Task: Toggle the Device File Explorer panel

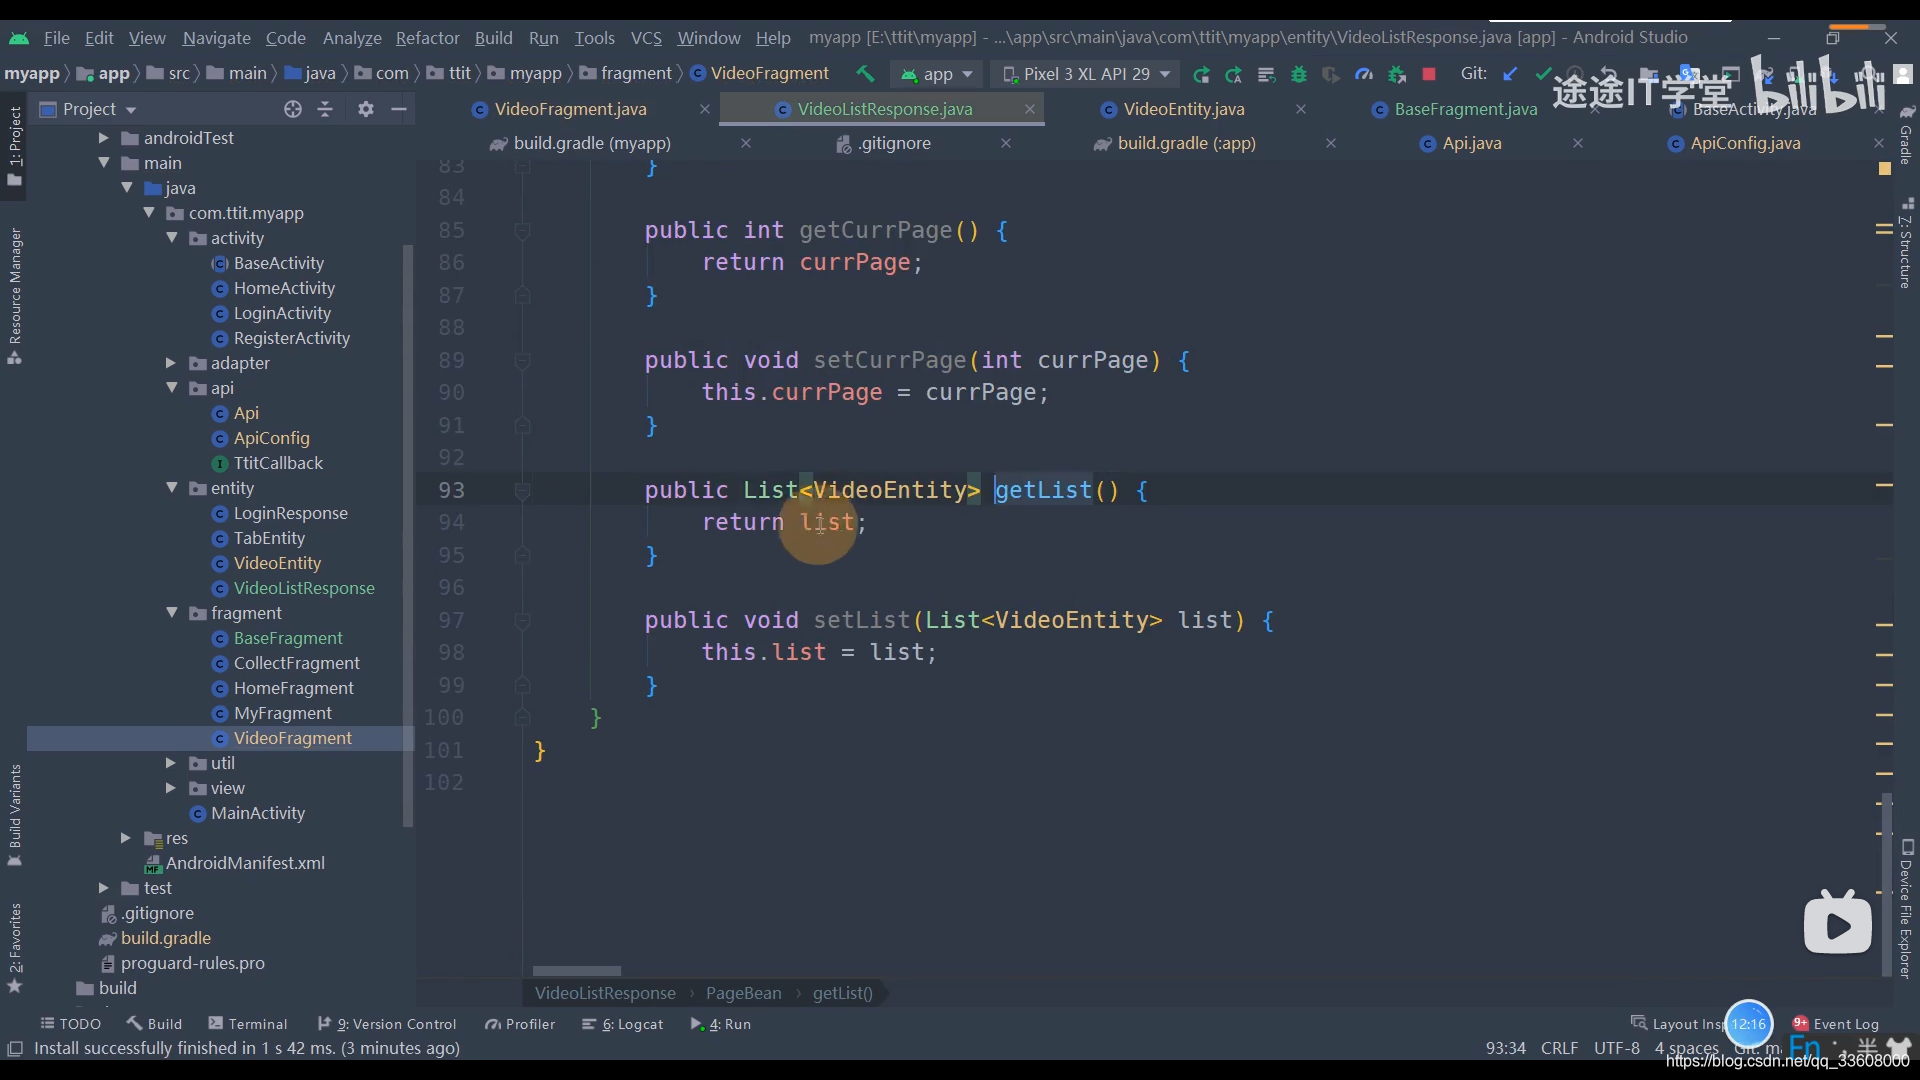Action: [1906, 909]
